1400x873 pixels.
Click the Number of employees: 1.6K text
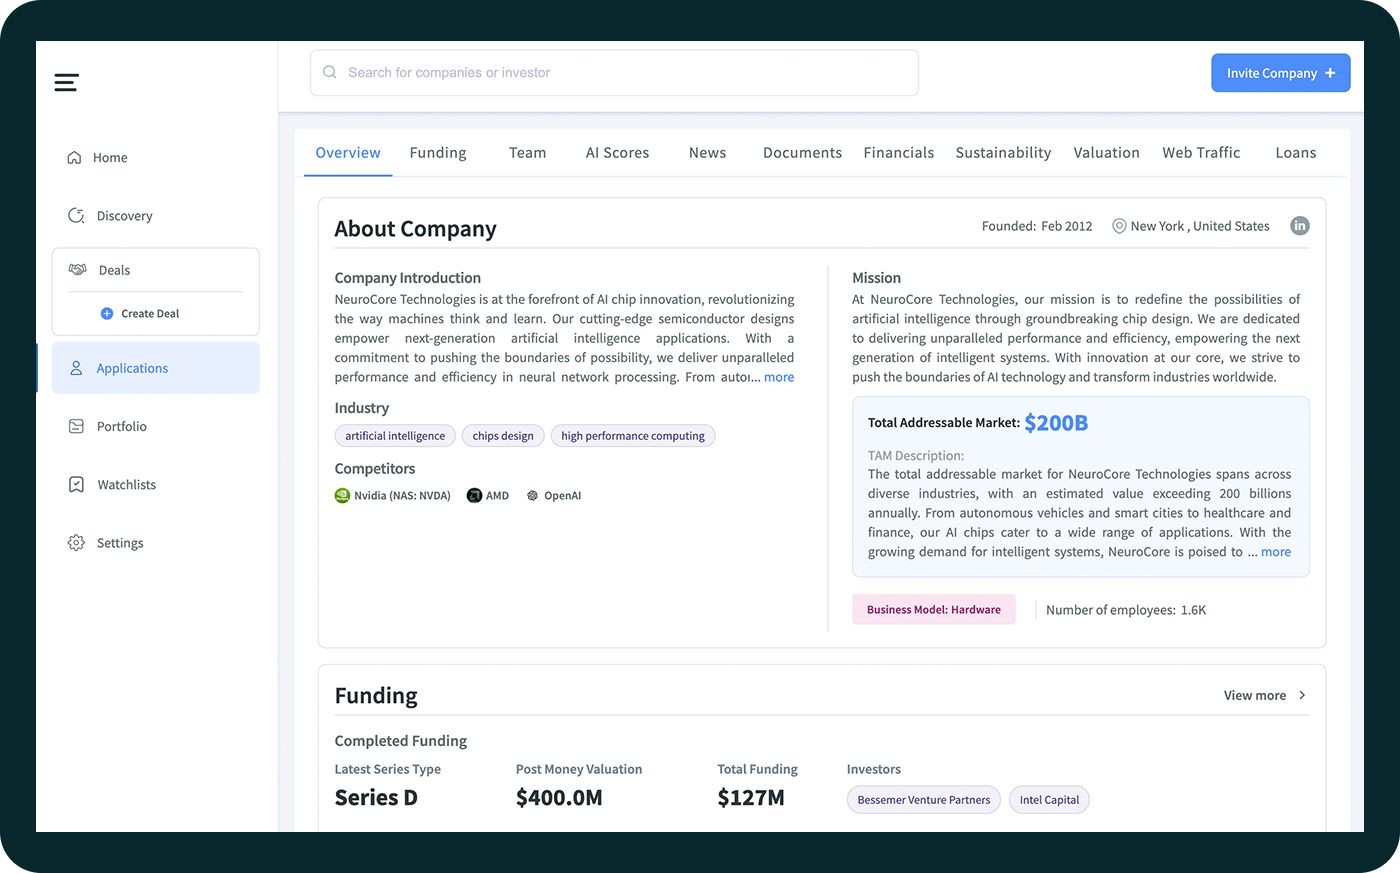click(x=1126, y=610)
